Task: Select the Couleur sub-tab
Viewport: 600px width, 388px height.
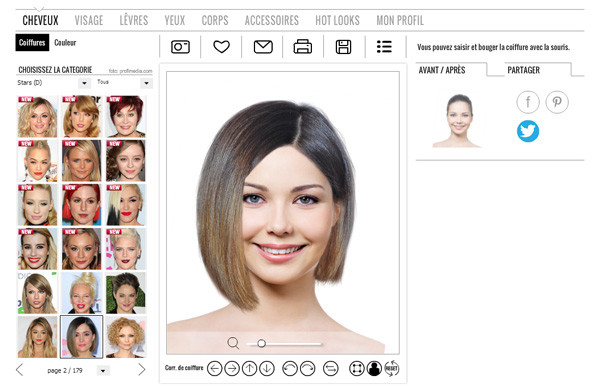Action: 65,42
